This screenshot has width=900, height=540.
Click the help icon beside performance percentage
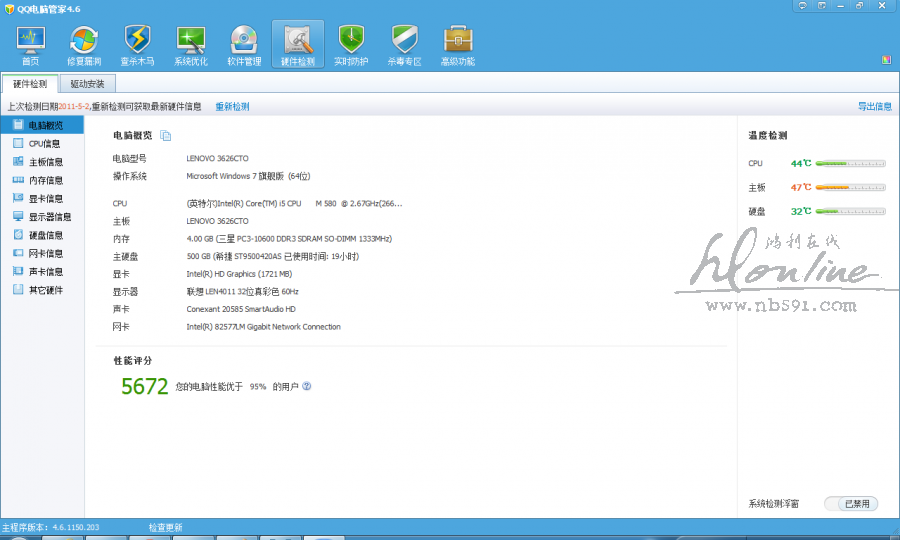[x=307, y=386]
